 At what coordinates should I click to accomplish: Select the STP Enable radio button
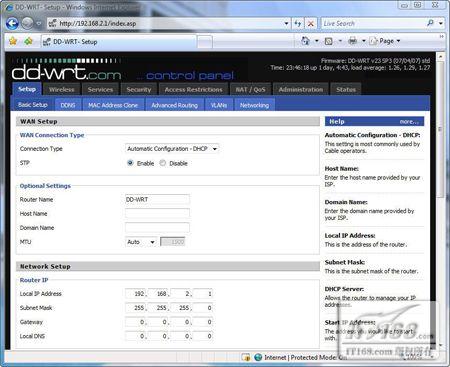click(x=130, y=163)
